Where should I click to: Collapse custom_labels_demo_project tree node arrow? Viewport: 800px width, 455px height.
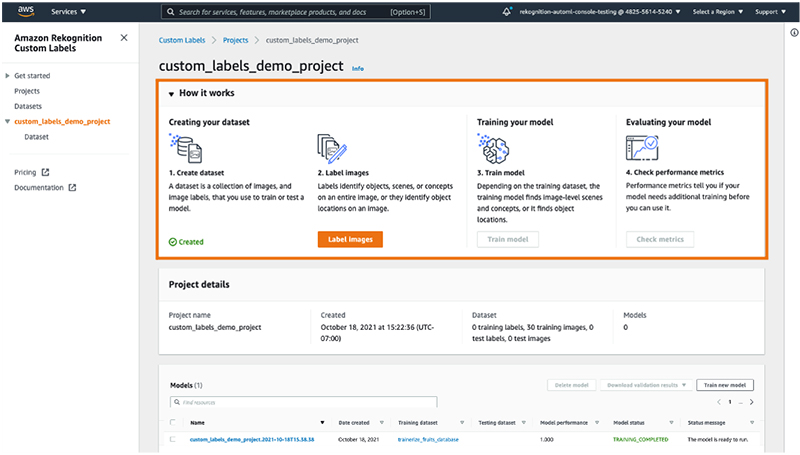coord(7,121)
